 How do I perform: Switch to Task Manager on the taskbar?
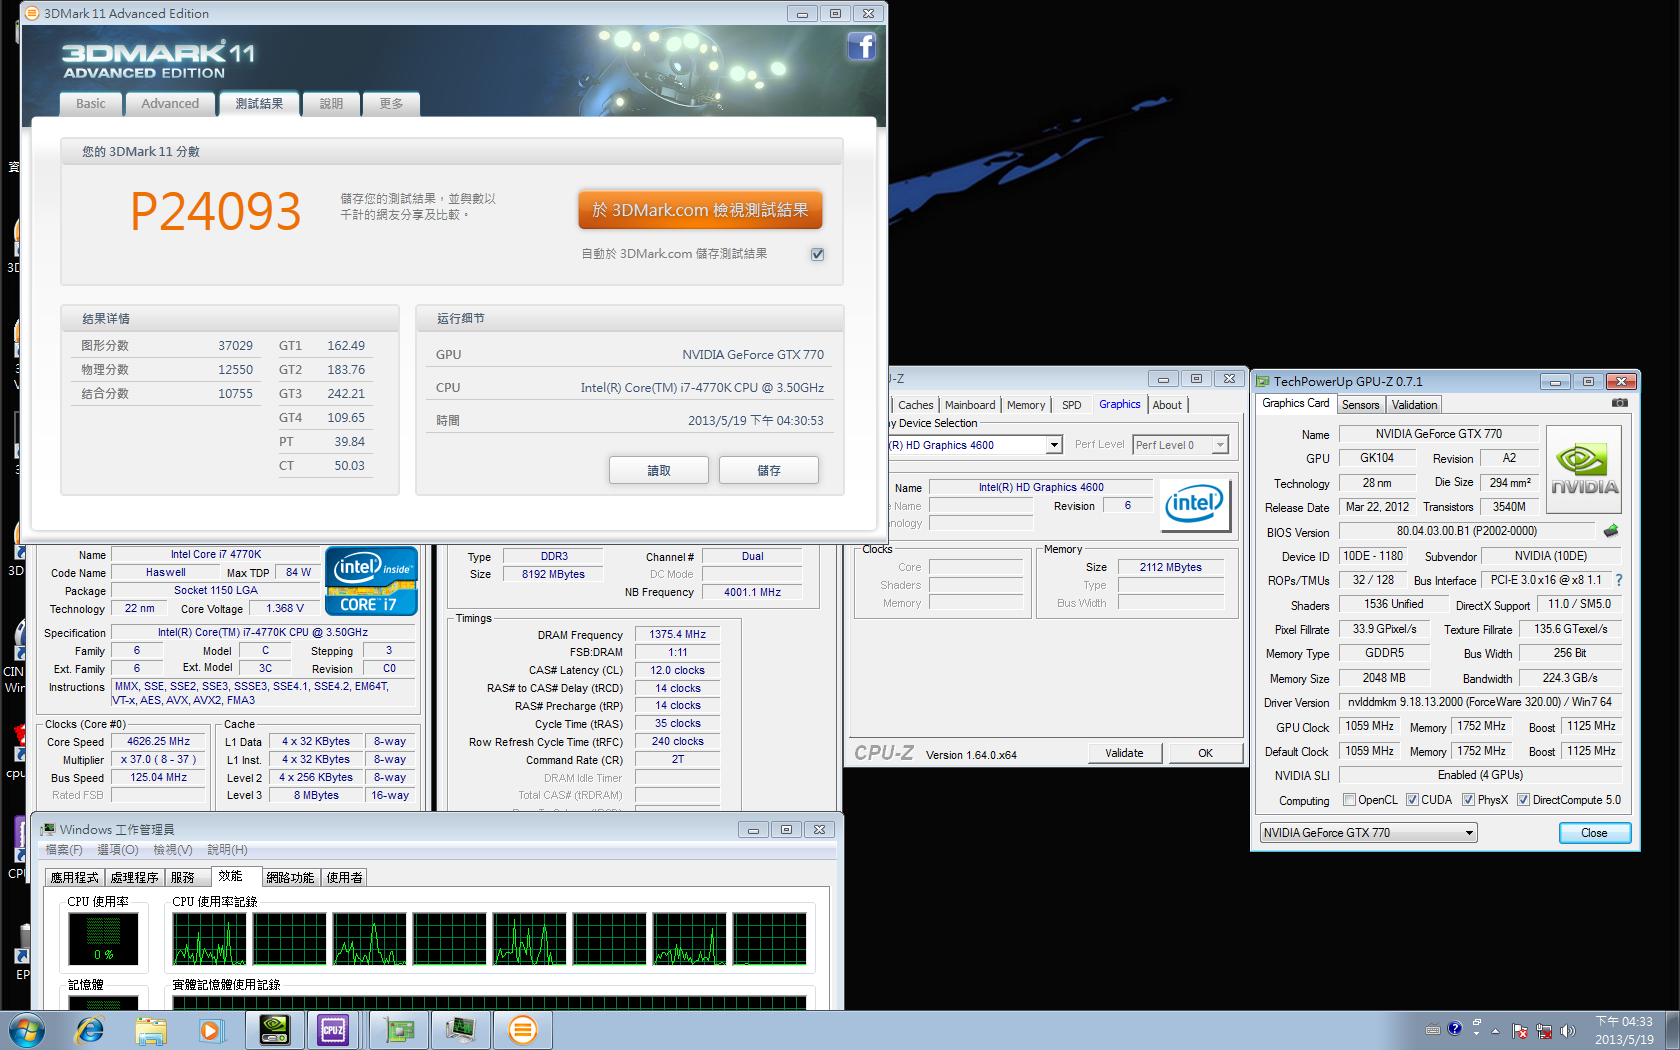click(460, 1030)
